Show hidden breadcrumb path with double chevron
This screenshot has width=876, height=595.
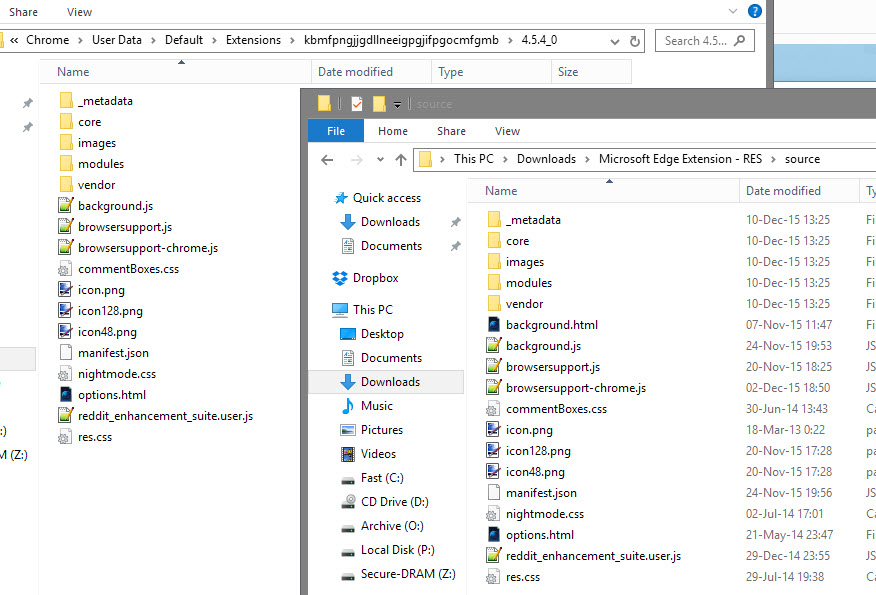point(14,40)
